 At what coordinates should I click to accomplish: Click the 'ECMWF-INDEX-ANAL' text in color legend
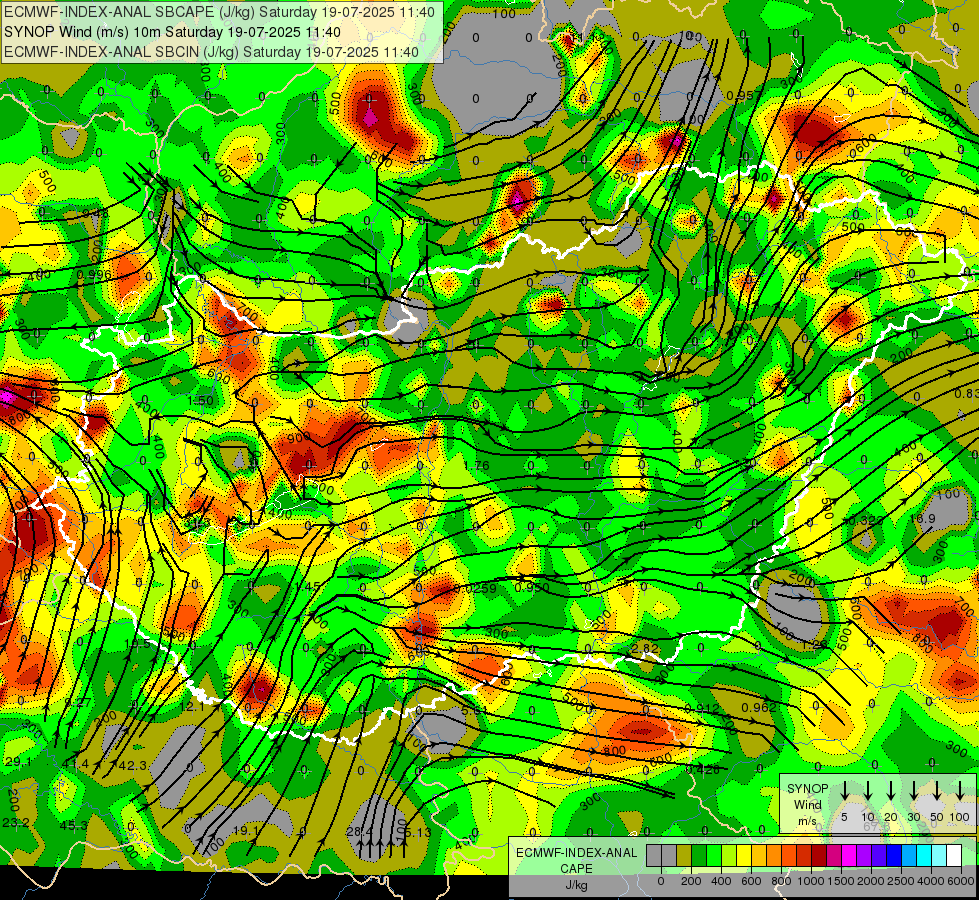coord(576,853)
